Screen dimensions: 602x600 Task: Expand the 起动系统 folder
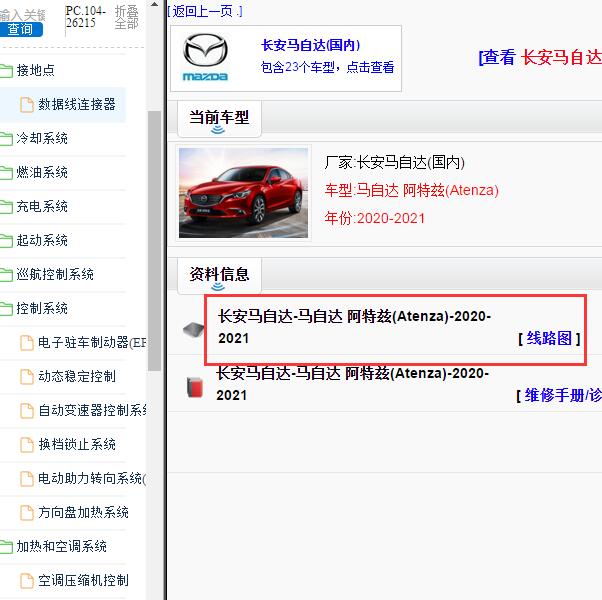42,240
